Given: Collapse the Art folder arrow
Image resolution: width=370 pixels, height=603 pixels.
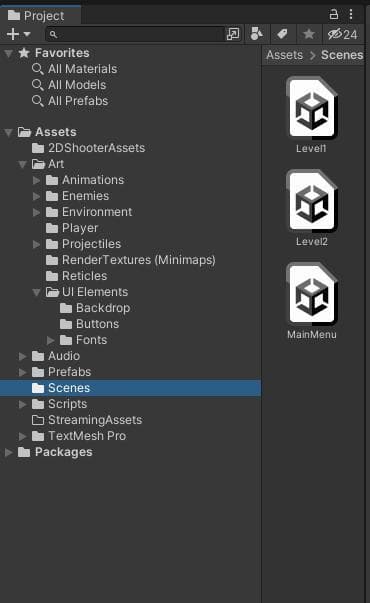Looking at the screenshot, I should point(23,165).
